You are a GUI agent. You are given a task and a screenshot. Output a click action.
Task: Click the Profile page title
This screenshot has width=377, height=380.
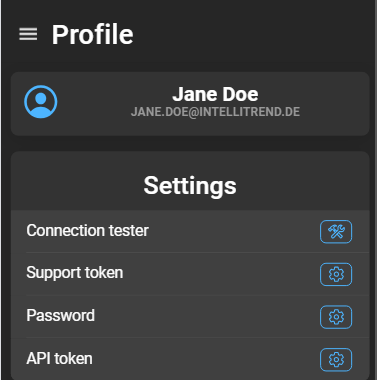click(92, 34)
